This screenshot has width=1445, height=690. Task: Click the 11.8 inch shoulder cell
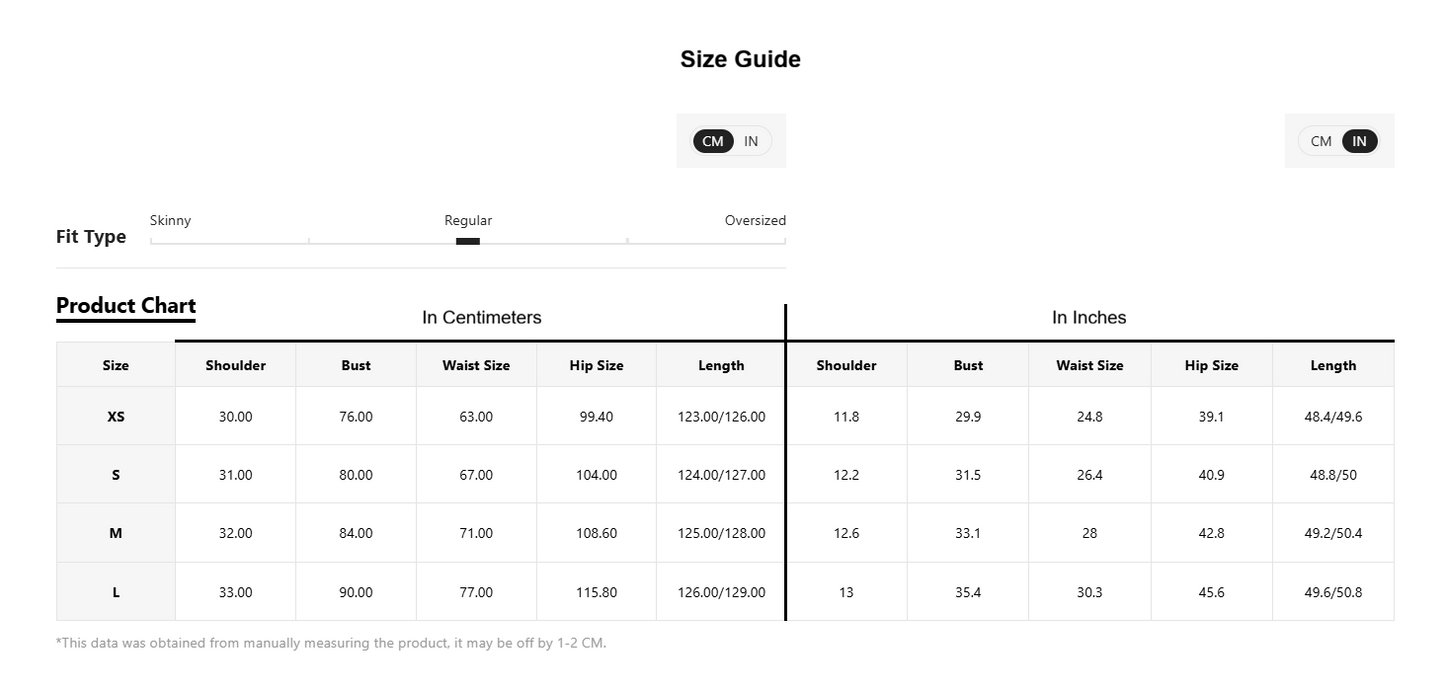coord(846,416)
